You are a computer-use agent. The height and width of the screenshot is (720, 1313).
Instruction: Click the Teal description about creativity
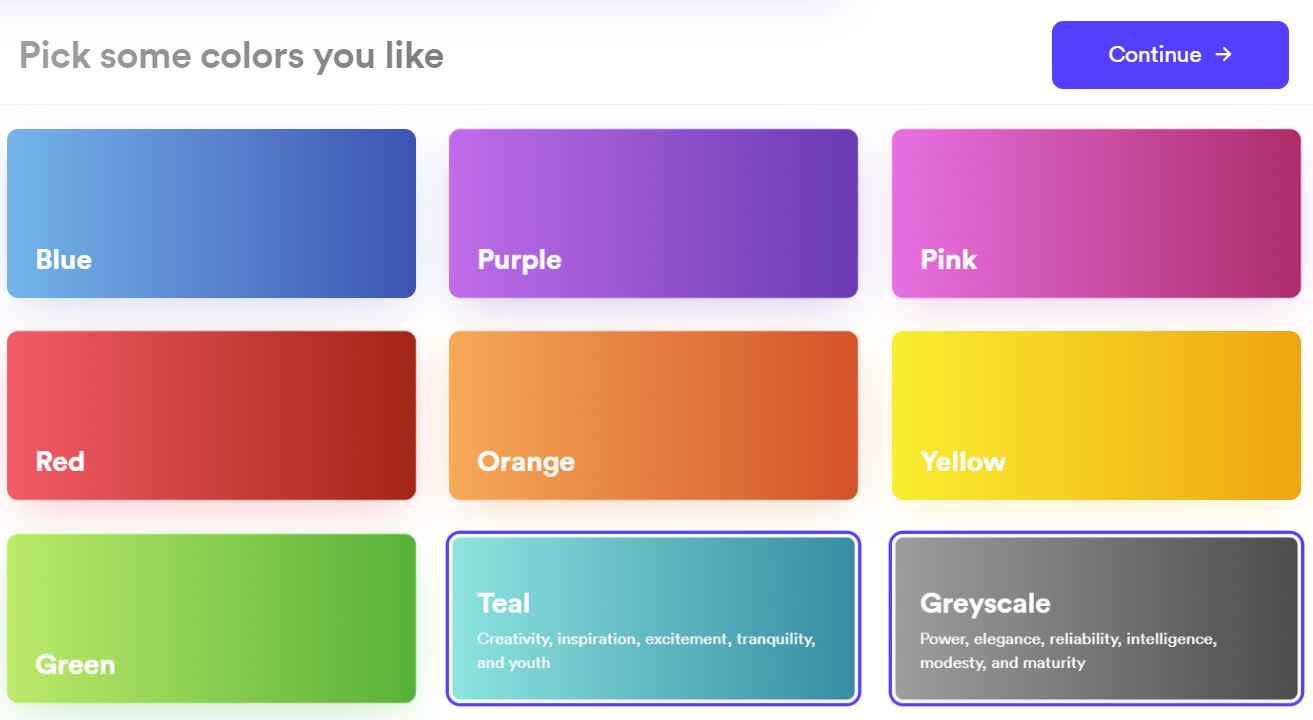(x=646, y=650)
